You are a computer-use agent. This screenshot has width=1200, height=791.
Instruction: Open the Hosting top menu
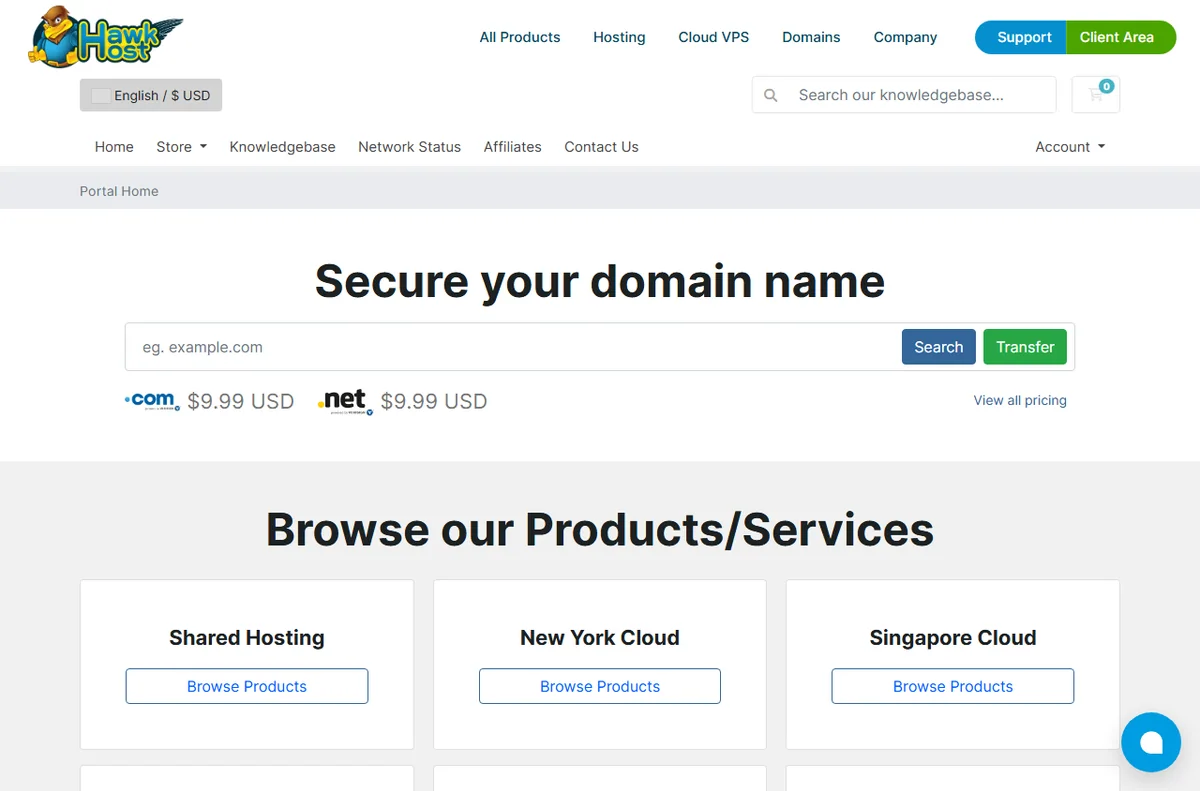[x=619, y=37]
